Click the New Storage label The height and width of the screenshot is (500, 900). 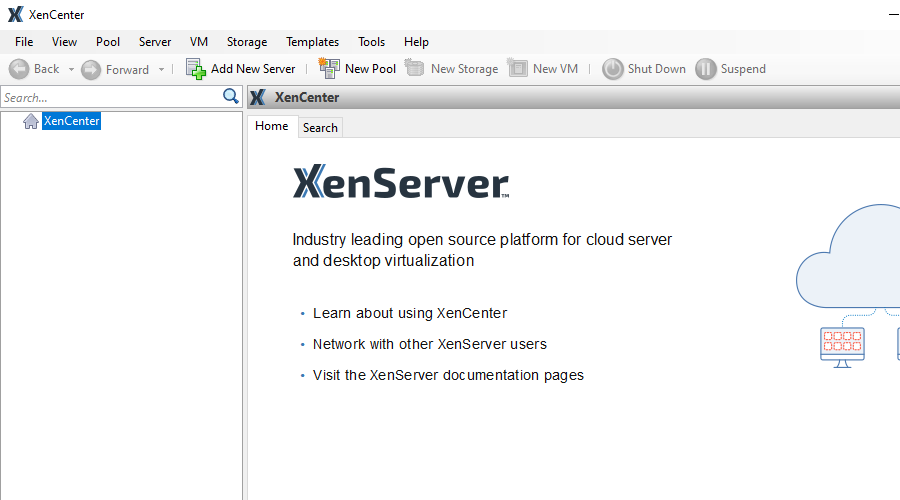click(464, 69)
